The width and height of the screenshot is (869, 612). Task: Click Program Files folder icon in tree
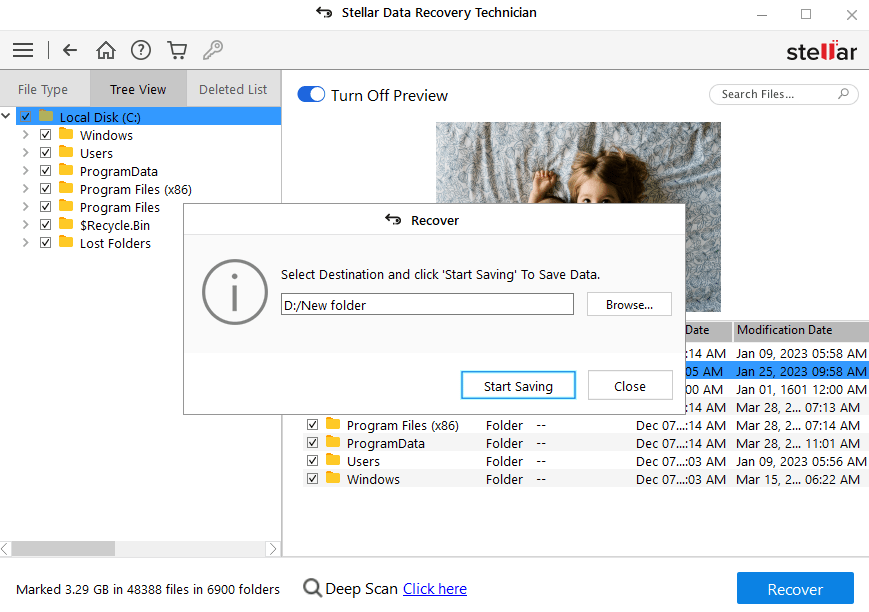66,206
